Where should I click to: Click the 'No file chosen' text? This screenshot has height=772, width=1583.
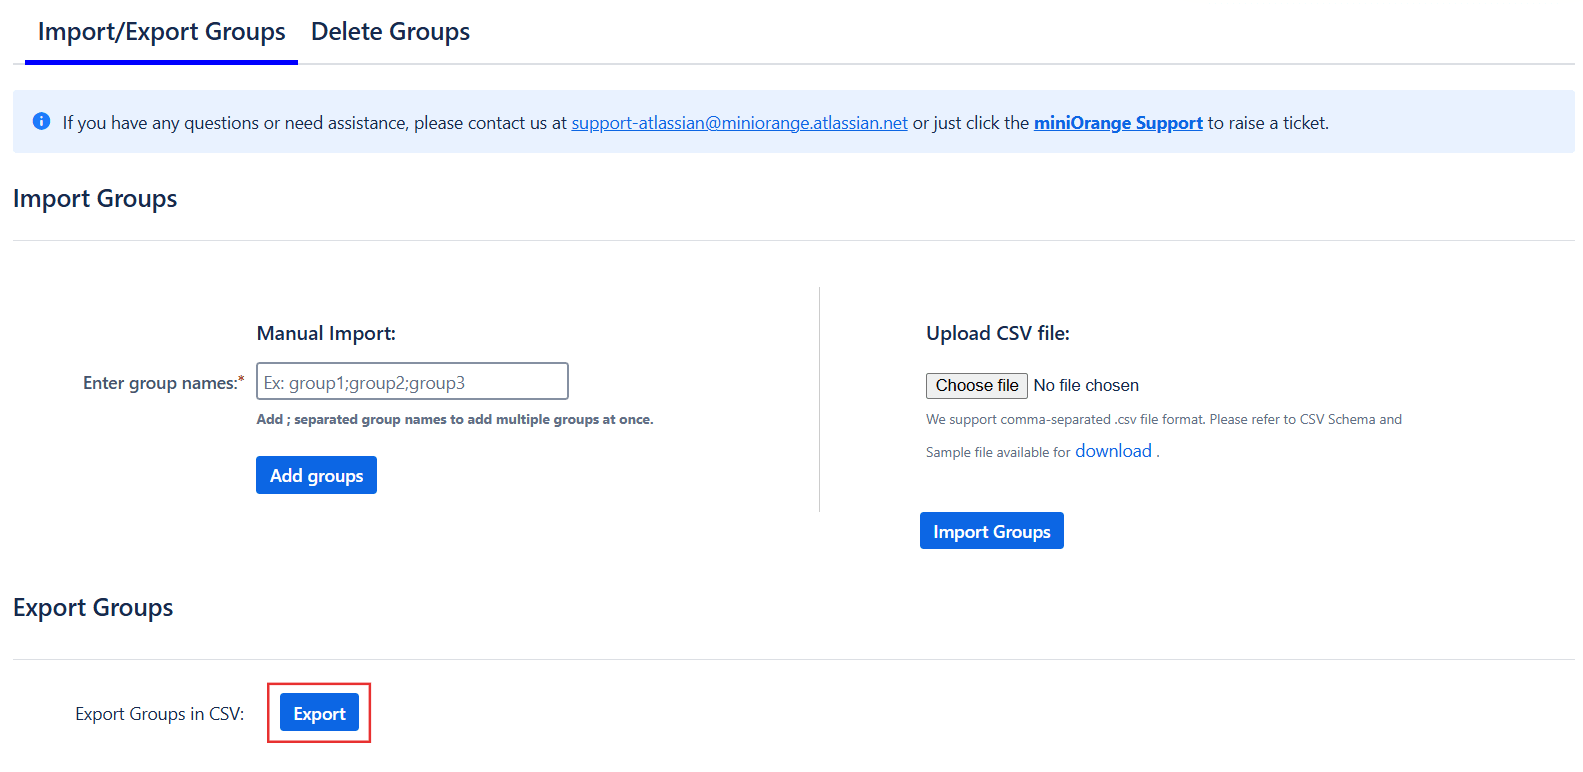[1086, 385]
